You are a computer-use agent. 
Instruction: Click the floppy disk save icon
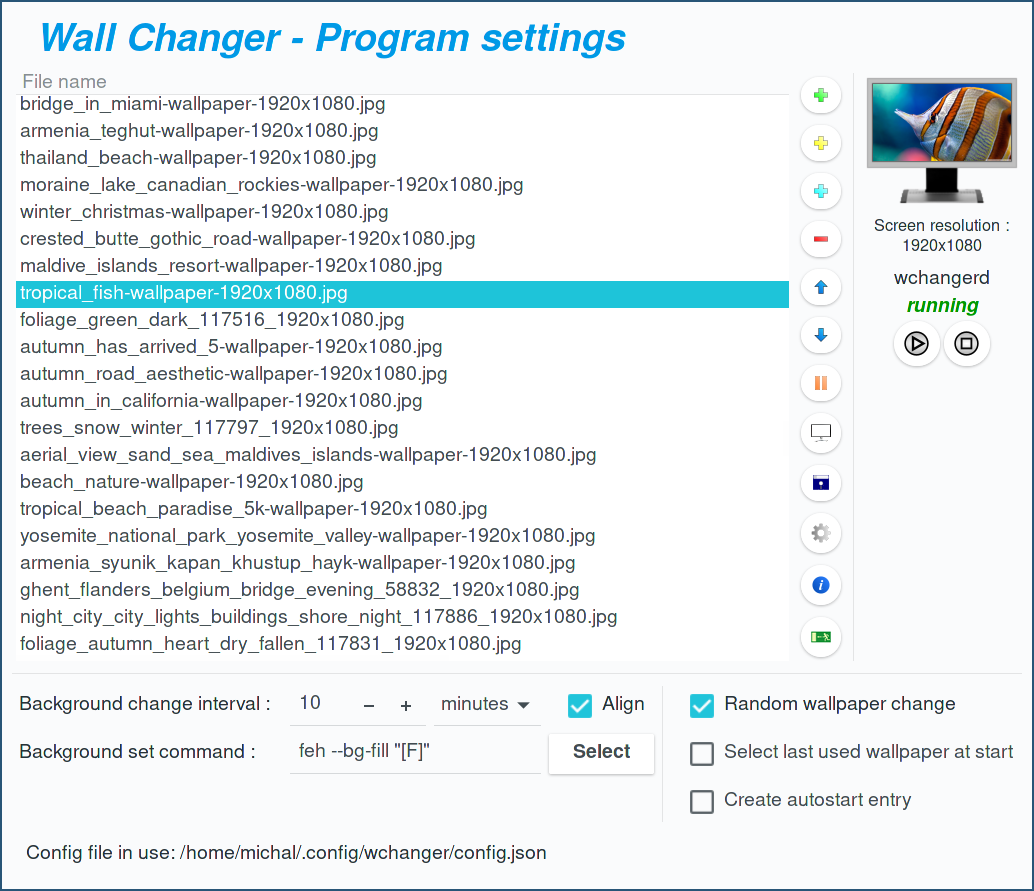[x=821, y=484]
